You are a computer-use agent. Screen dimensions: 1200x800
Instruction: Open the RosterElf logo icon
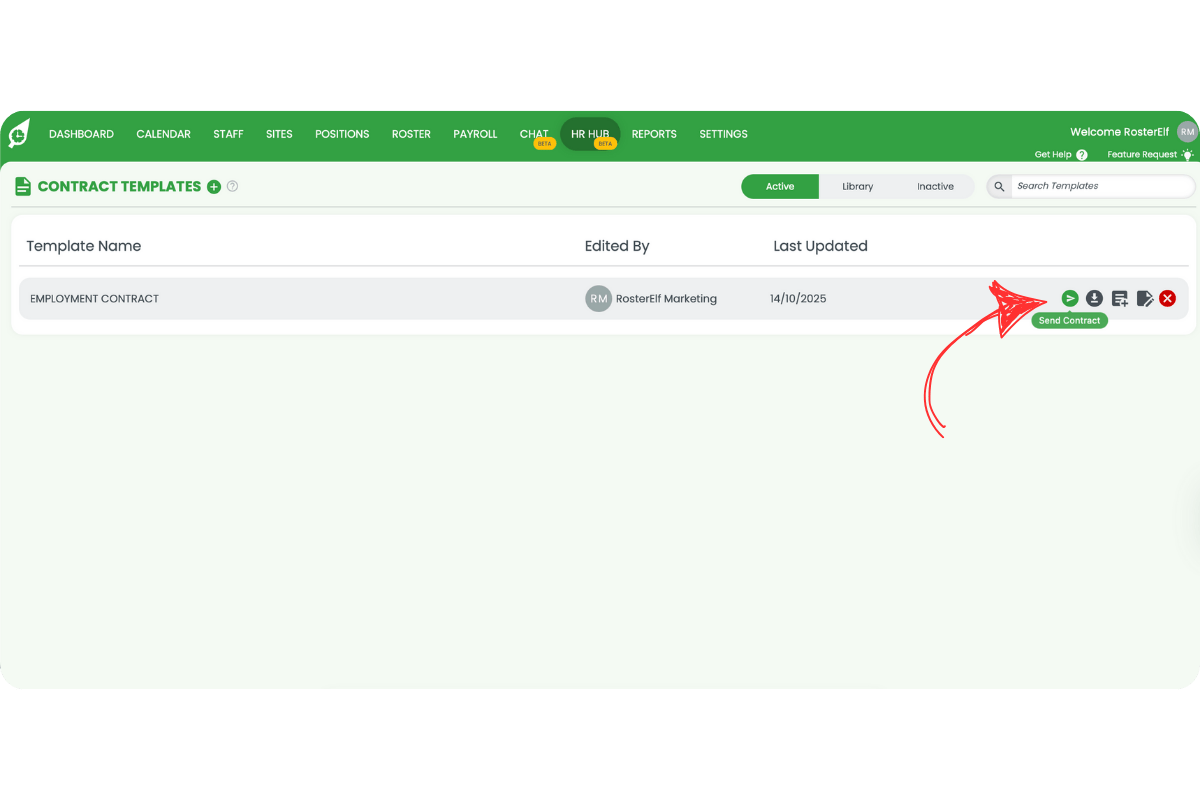coord(18,134)
